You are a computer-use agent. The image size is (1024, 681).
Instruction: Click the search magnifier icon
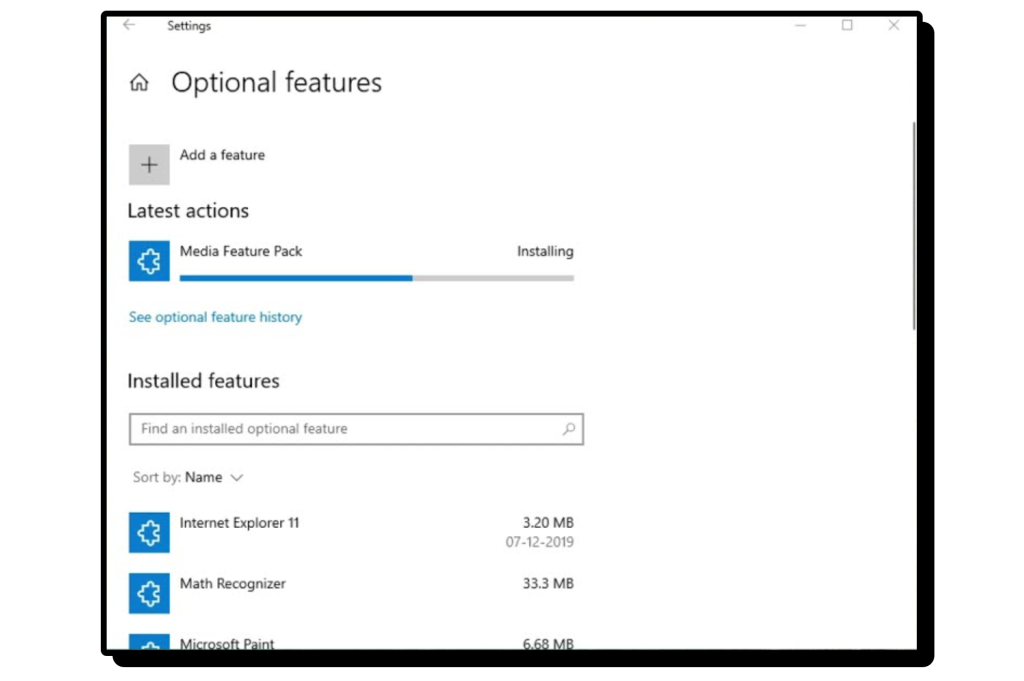(x=569, y=429)
